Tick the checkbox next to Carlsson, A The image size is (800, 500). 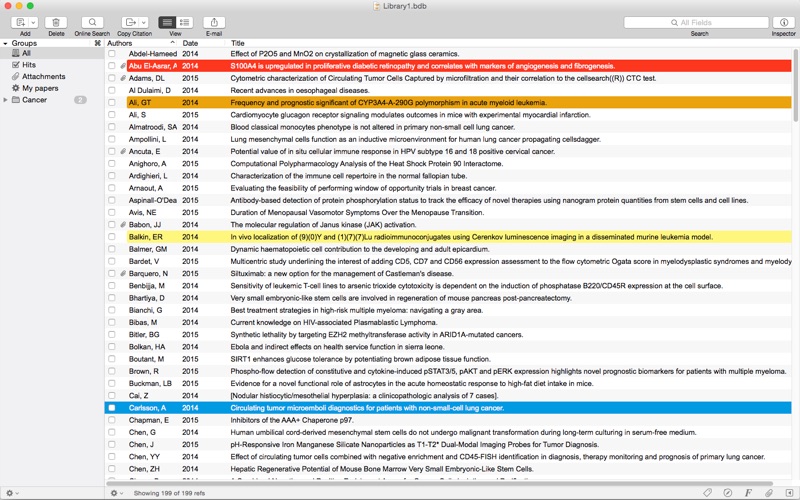(x=112, y=408)
